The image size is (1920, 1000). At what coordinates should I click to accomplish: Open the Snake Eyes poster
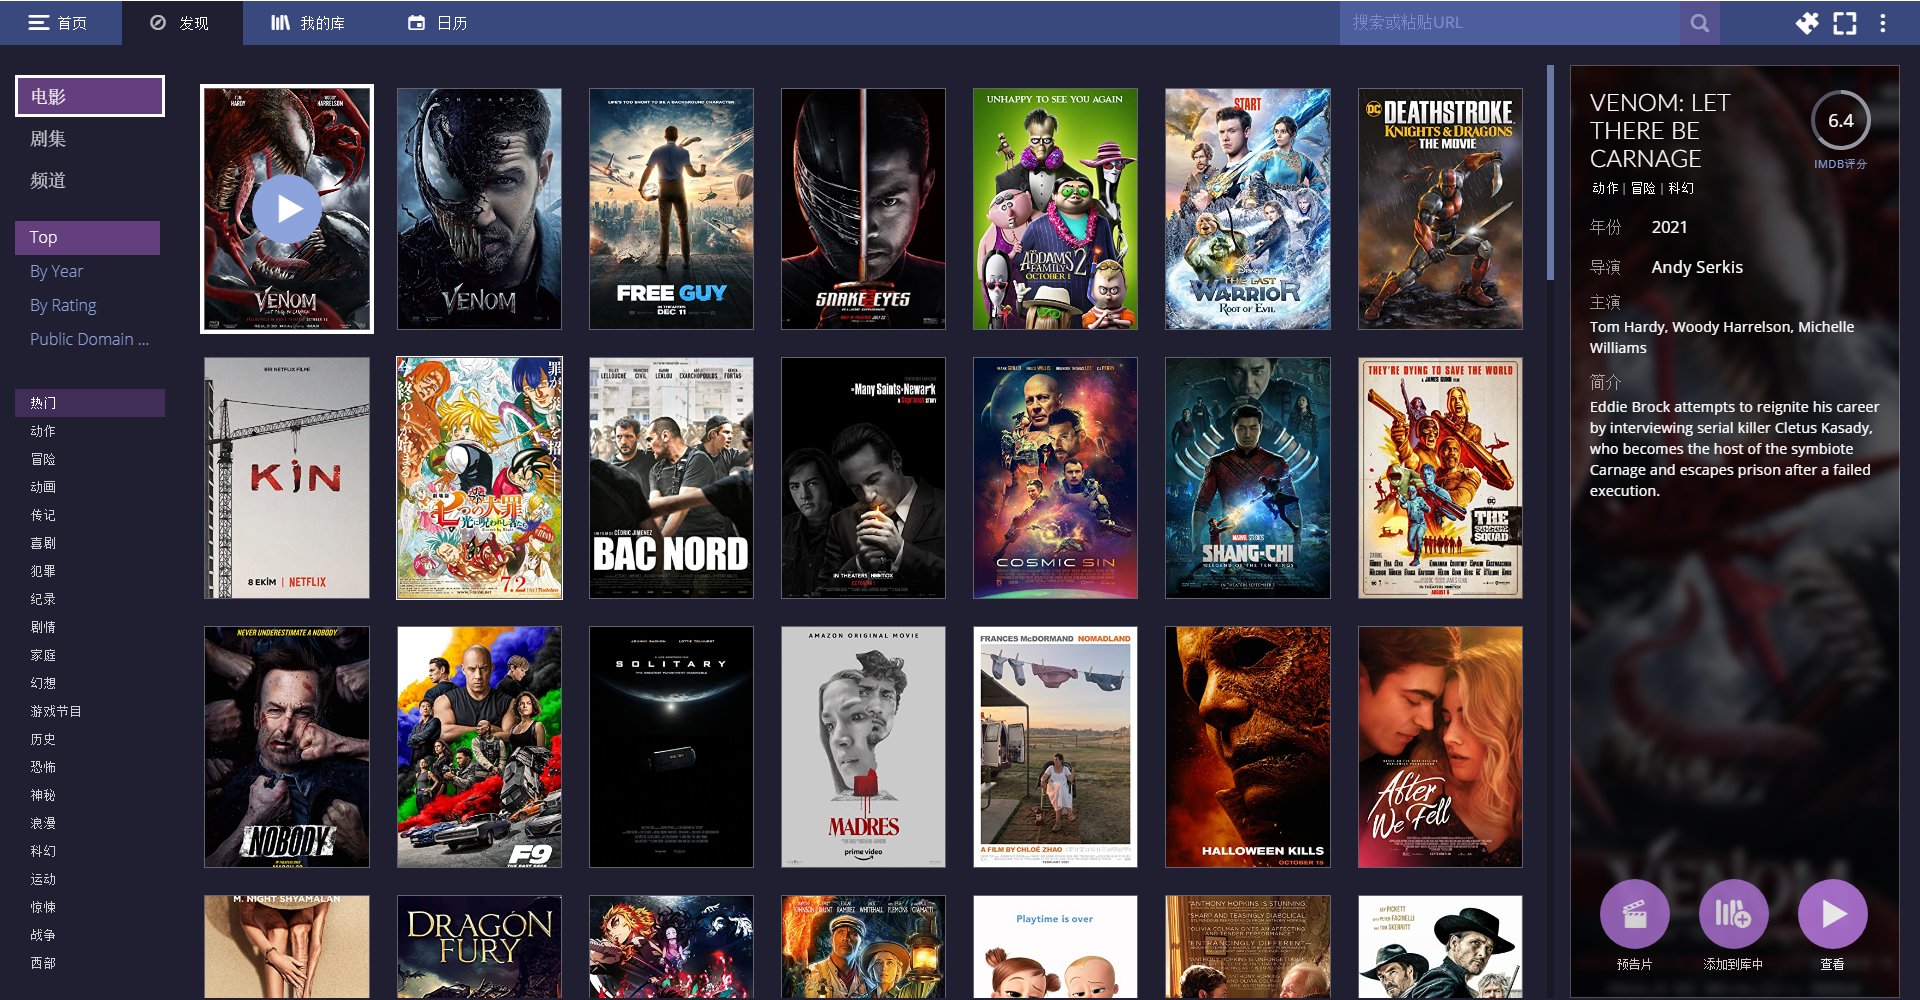pyautogui.click(x=863, y=209)
